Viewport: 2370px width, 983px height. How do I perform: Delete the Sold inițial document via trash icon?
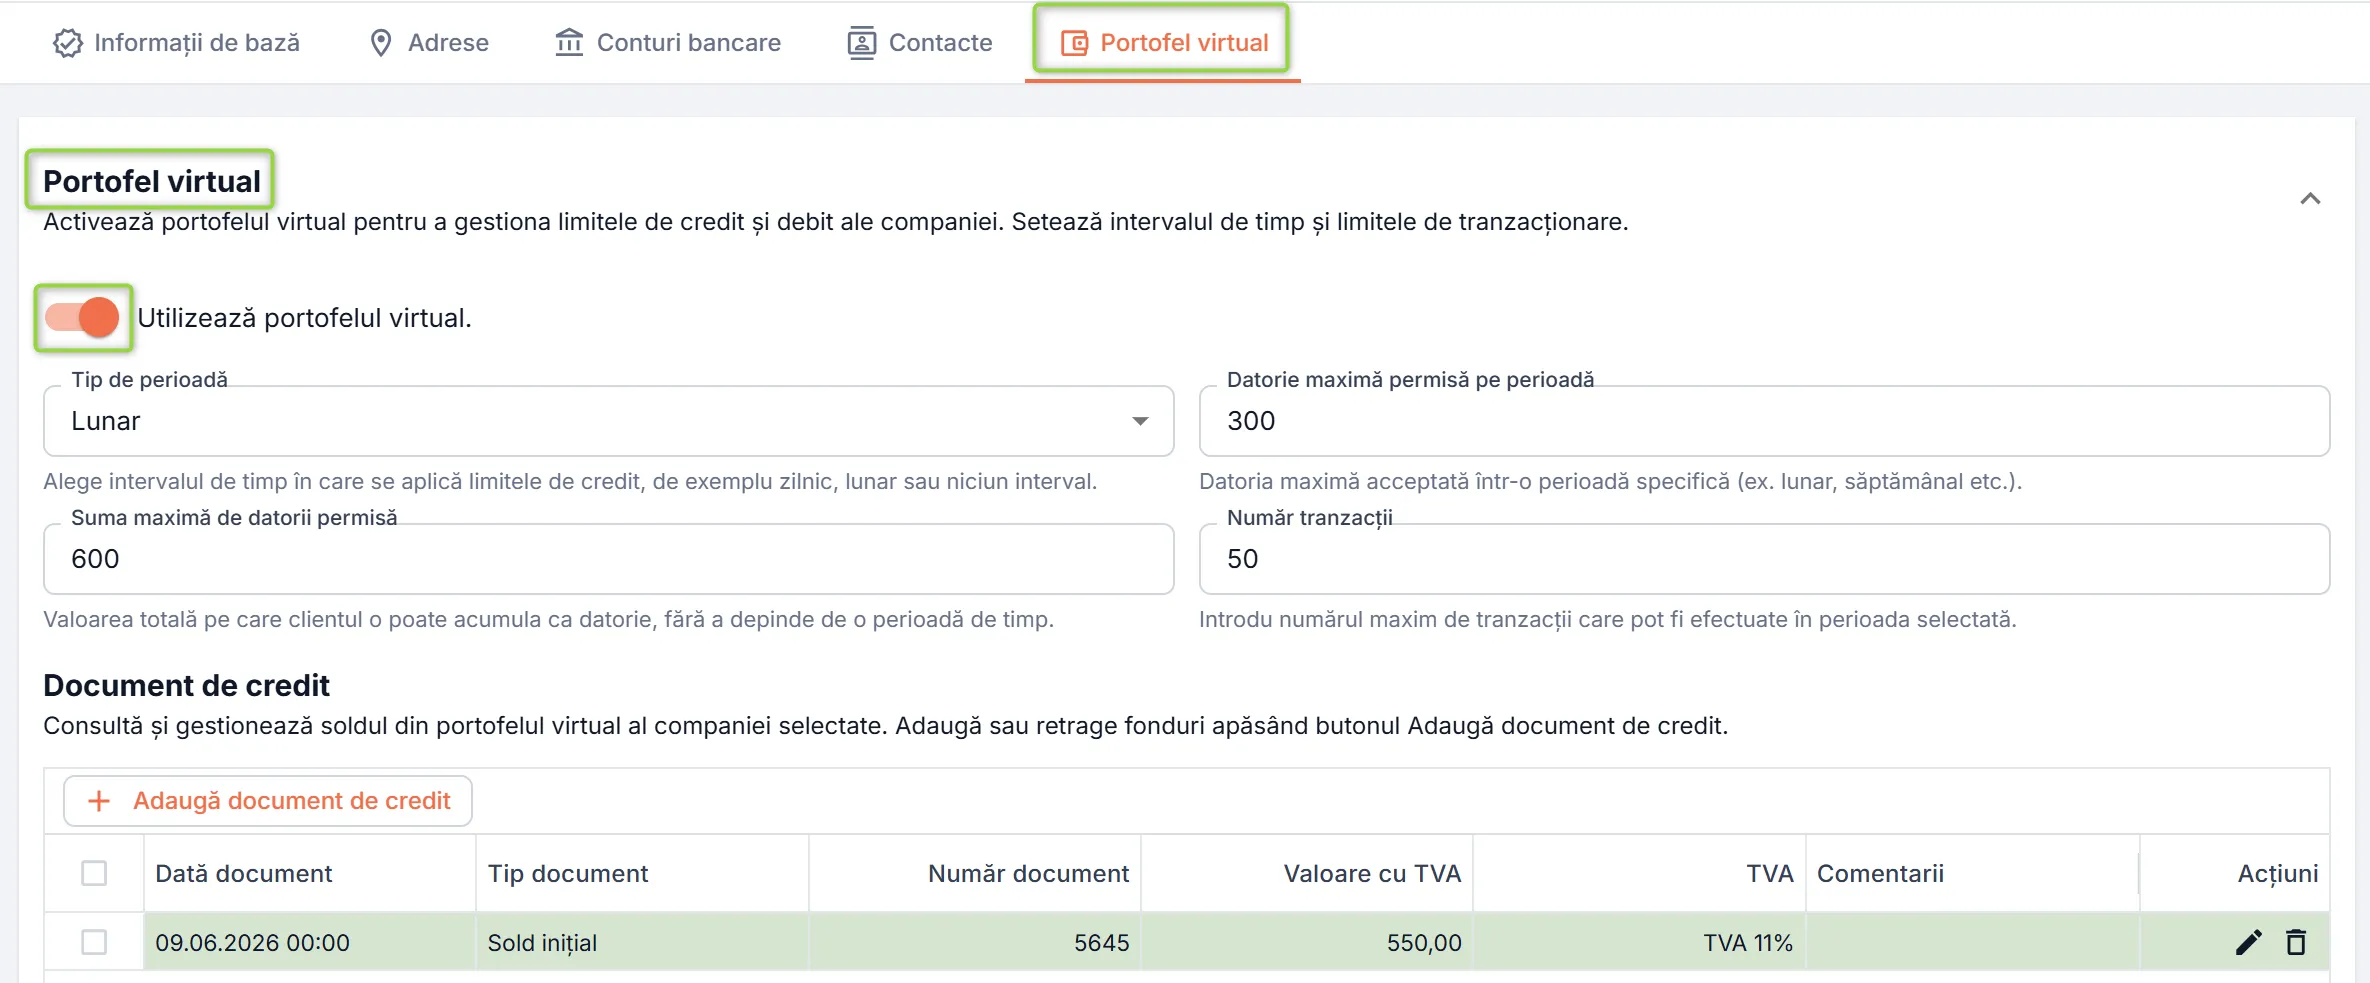(2296, 942)
